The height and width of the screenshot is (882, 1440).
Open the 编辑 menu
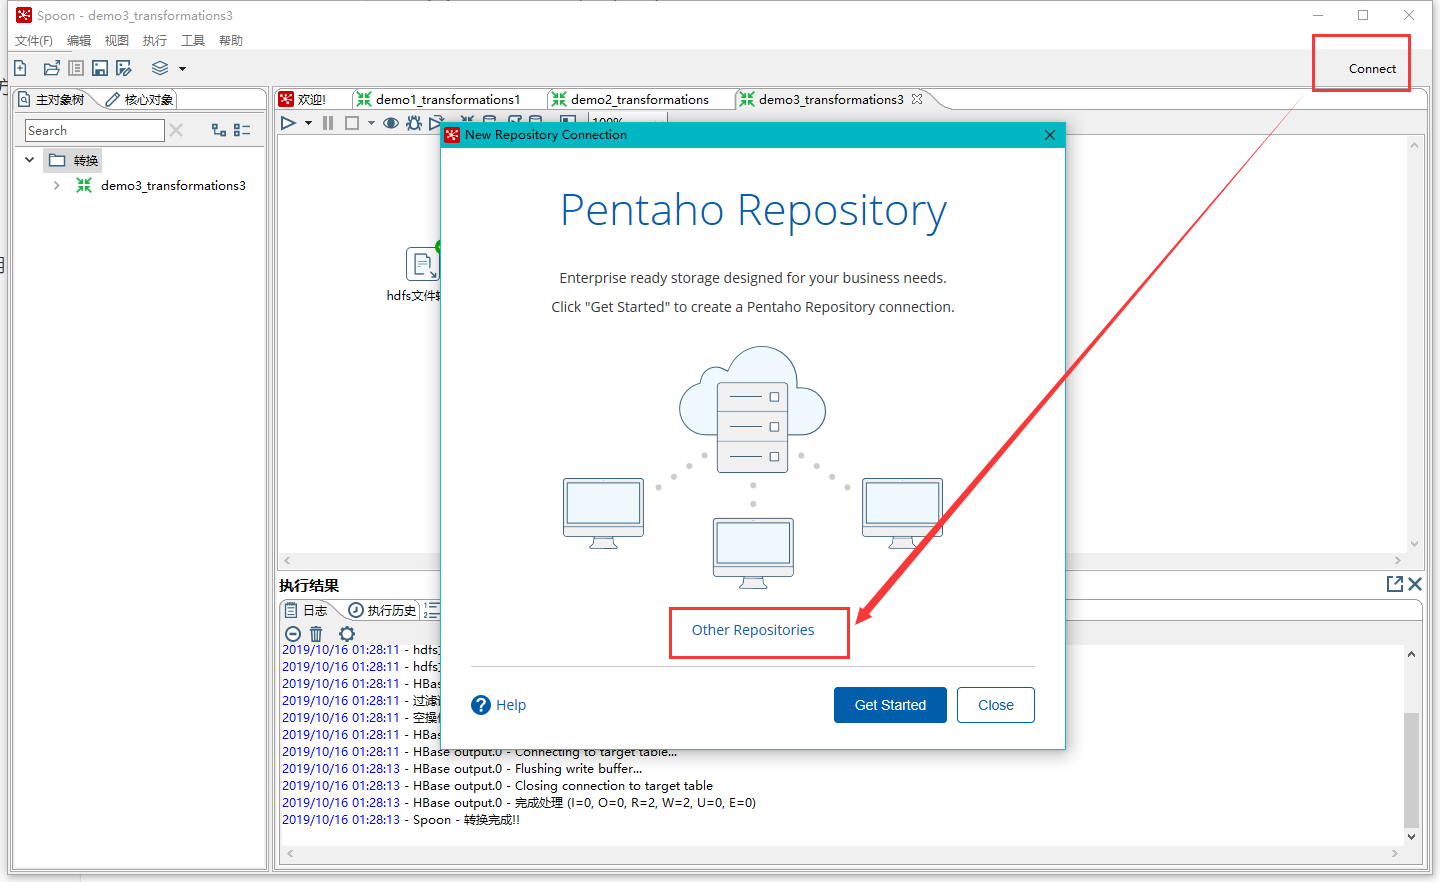point(79,41)
